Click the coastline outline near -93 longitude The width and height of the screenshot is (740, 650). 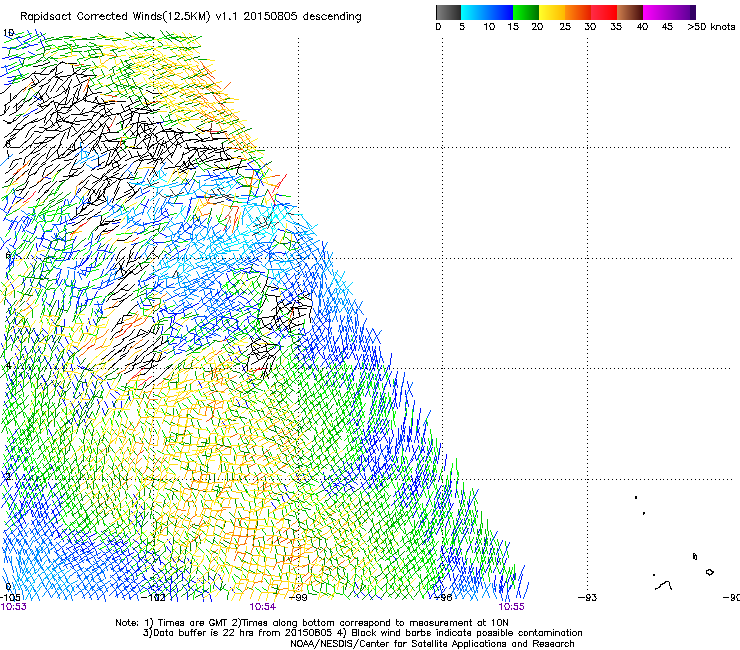tap(664, 585)
